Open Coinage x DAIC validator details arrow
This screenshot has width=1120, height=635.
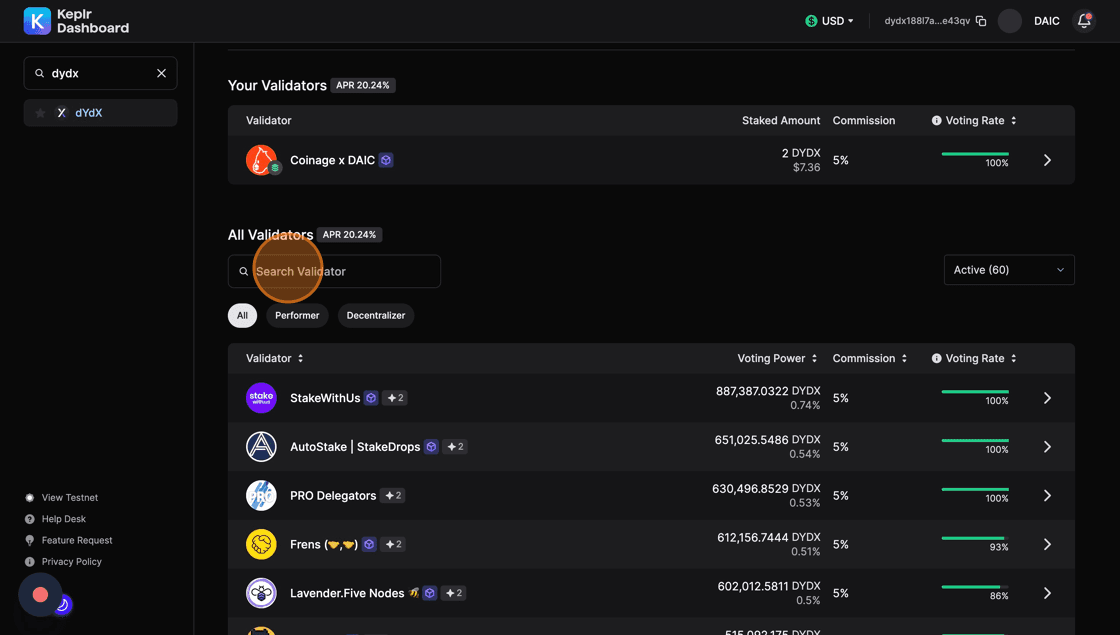click(x=1047, y=160)
